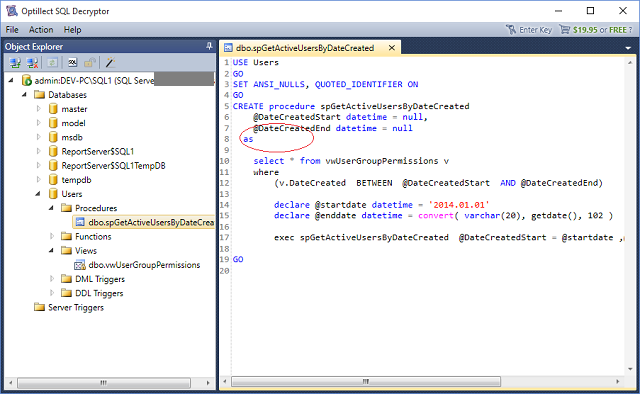This screenshot has height=394, width=640.
Task: Click the 'convert' function on line 15
Action: coord(436,216)
